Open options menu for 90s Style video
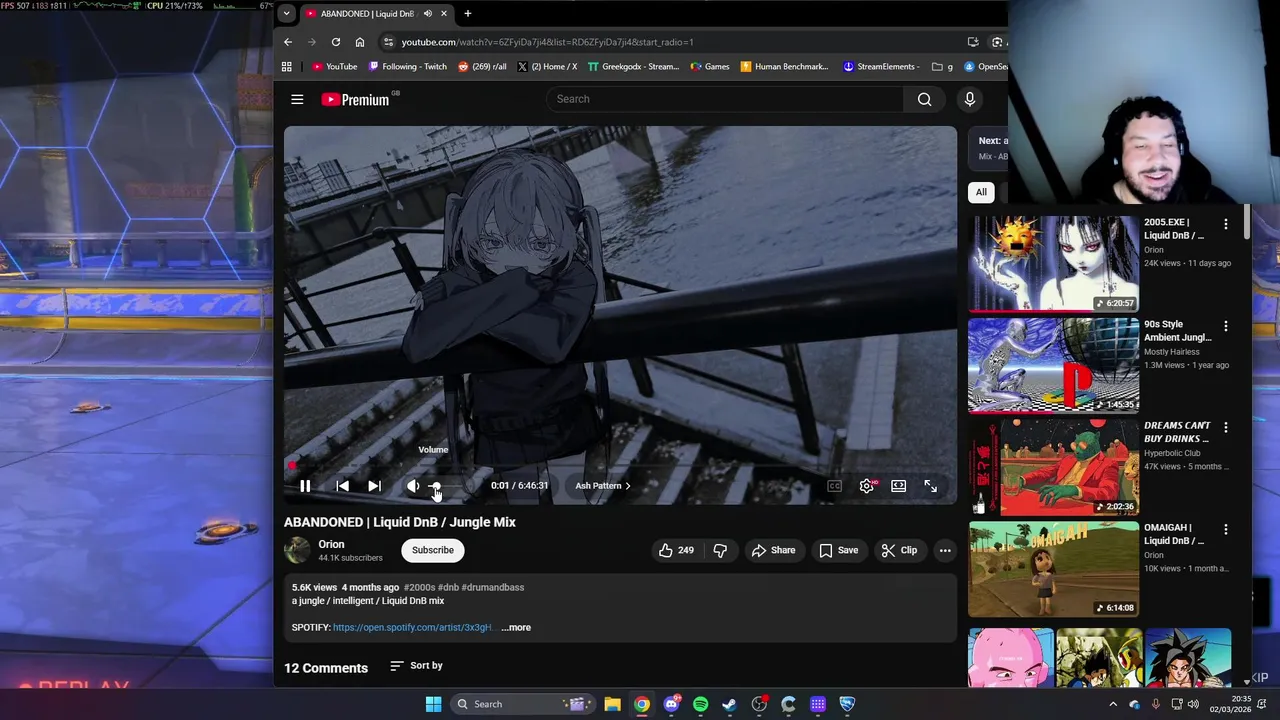This screenshot has width=1280, height=720. [x=1226, y=326]
